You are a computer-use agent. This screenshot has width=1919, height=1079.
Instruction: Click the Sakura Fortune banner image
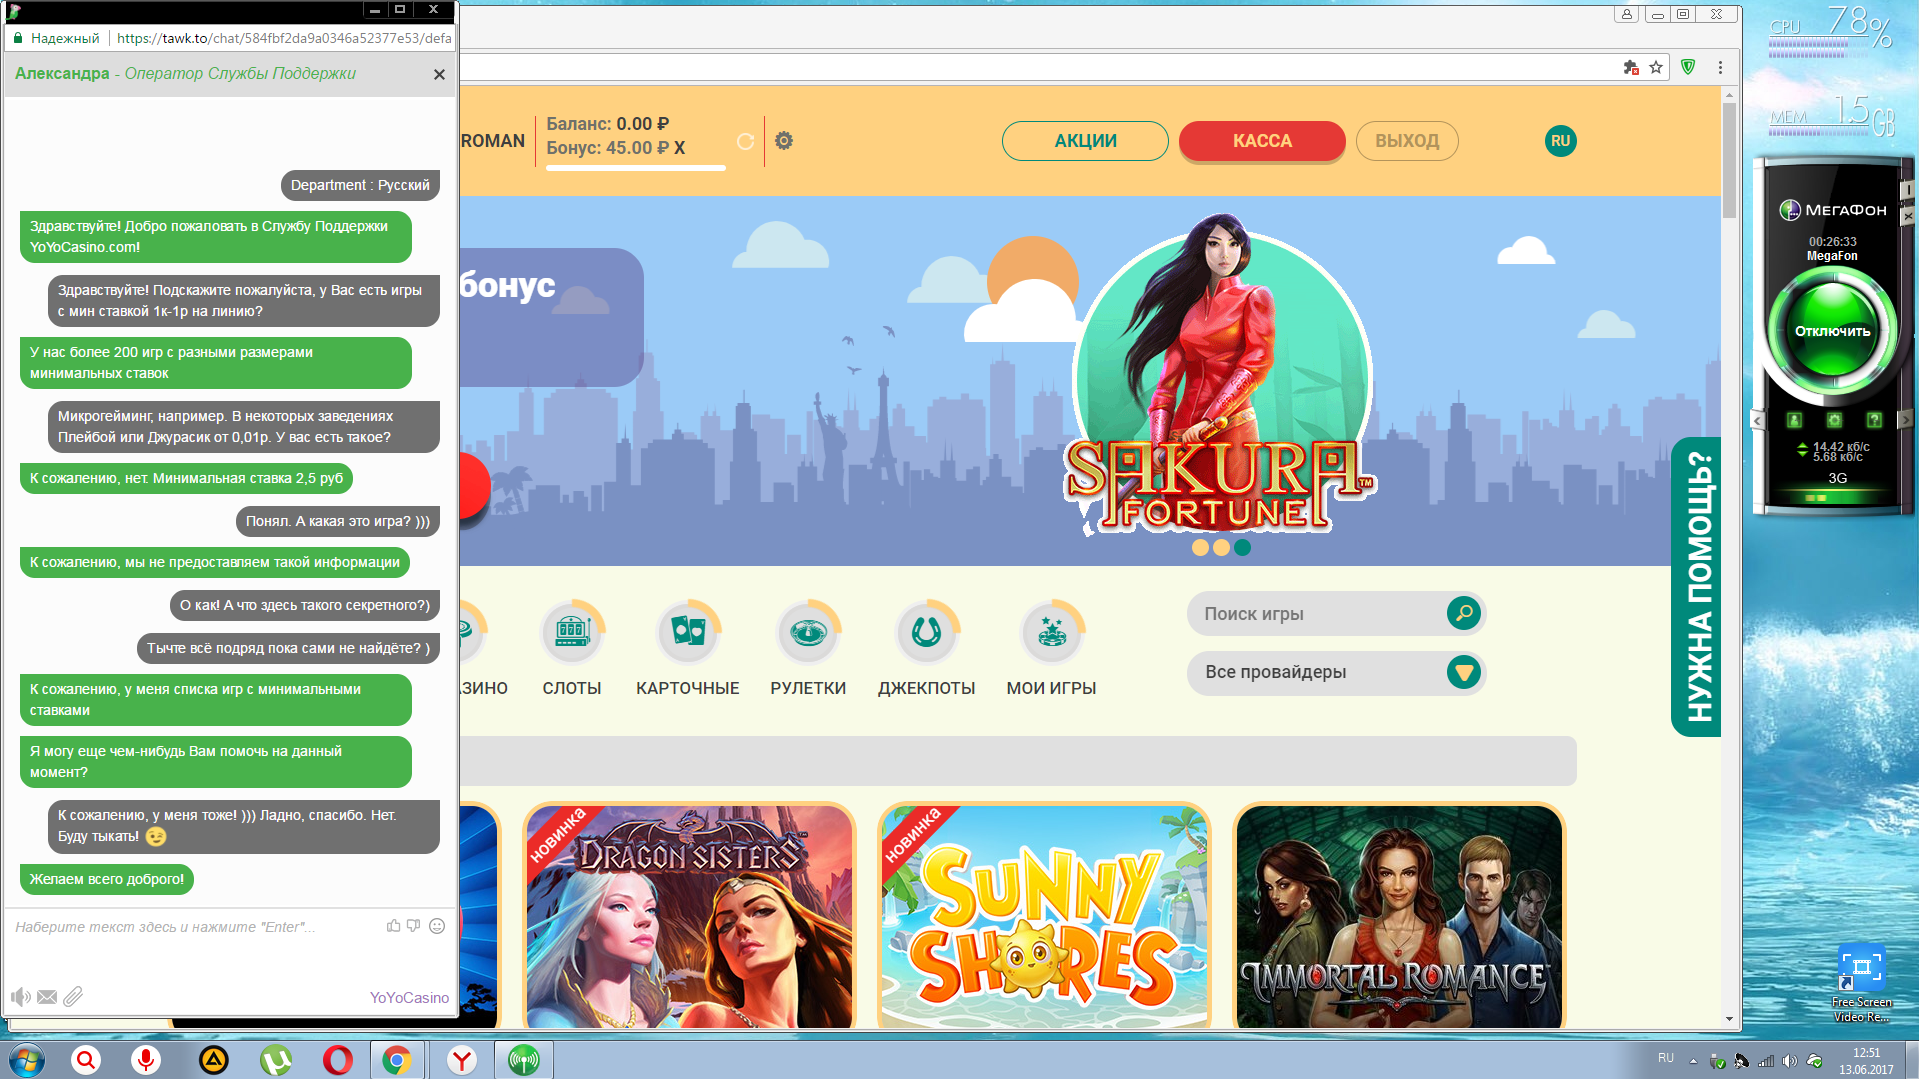click(x=1221, y=375)
